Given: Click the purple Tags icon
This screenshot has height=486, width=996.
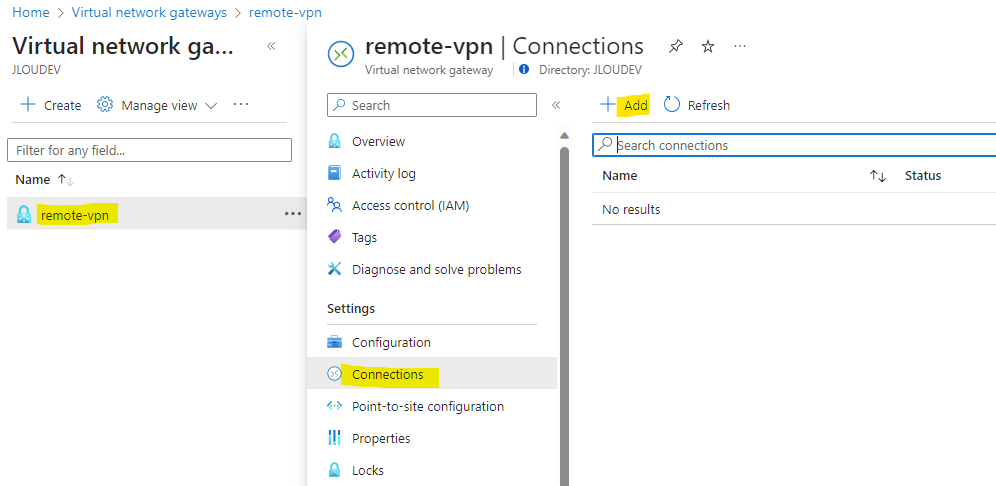Looking at the screenshot, I should (x=334, y=237).
